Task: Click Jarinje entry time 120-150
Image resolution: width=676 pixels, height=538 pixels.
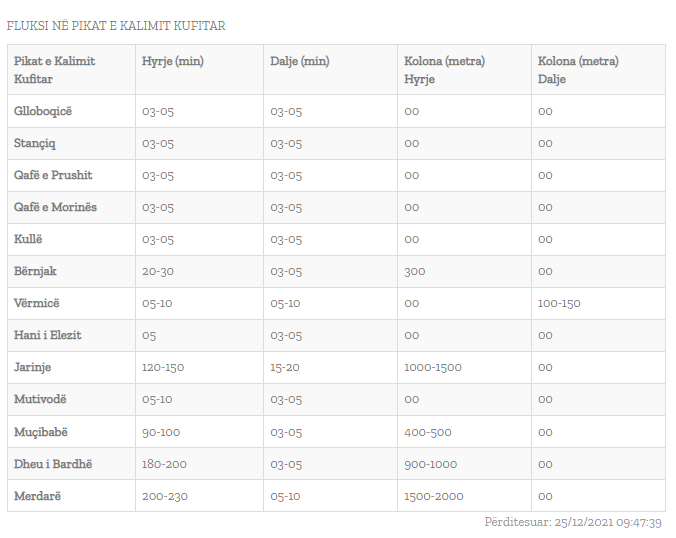Action: pos(163,367)
